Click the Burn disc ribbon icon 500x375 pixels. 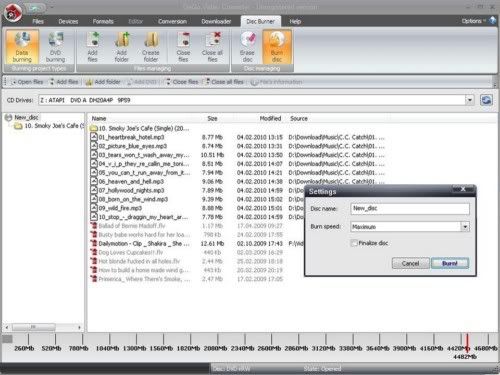click(277, 47)
